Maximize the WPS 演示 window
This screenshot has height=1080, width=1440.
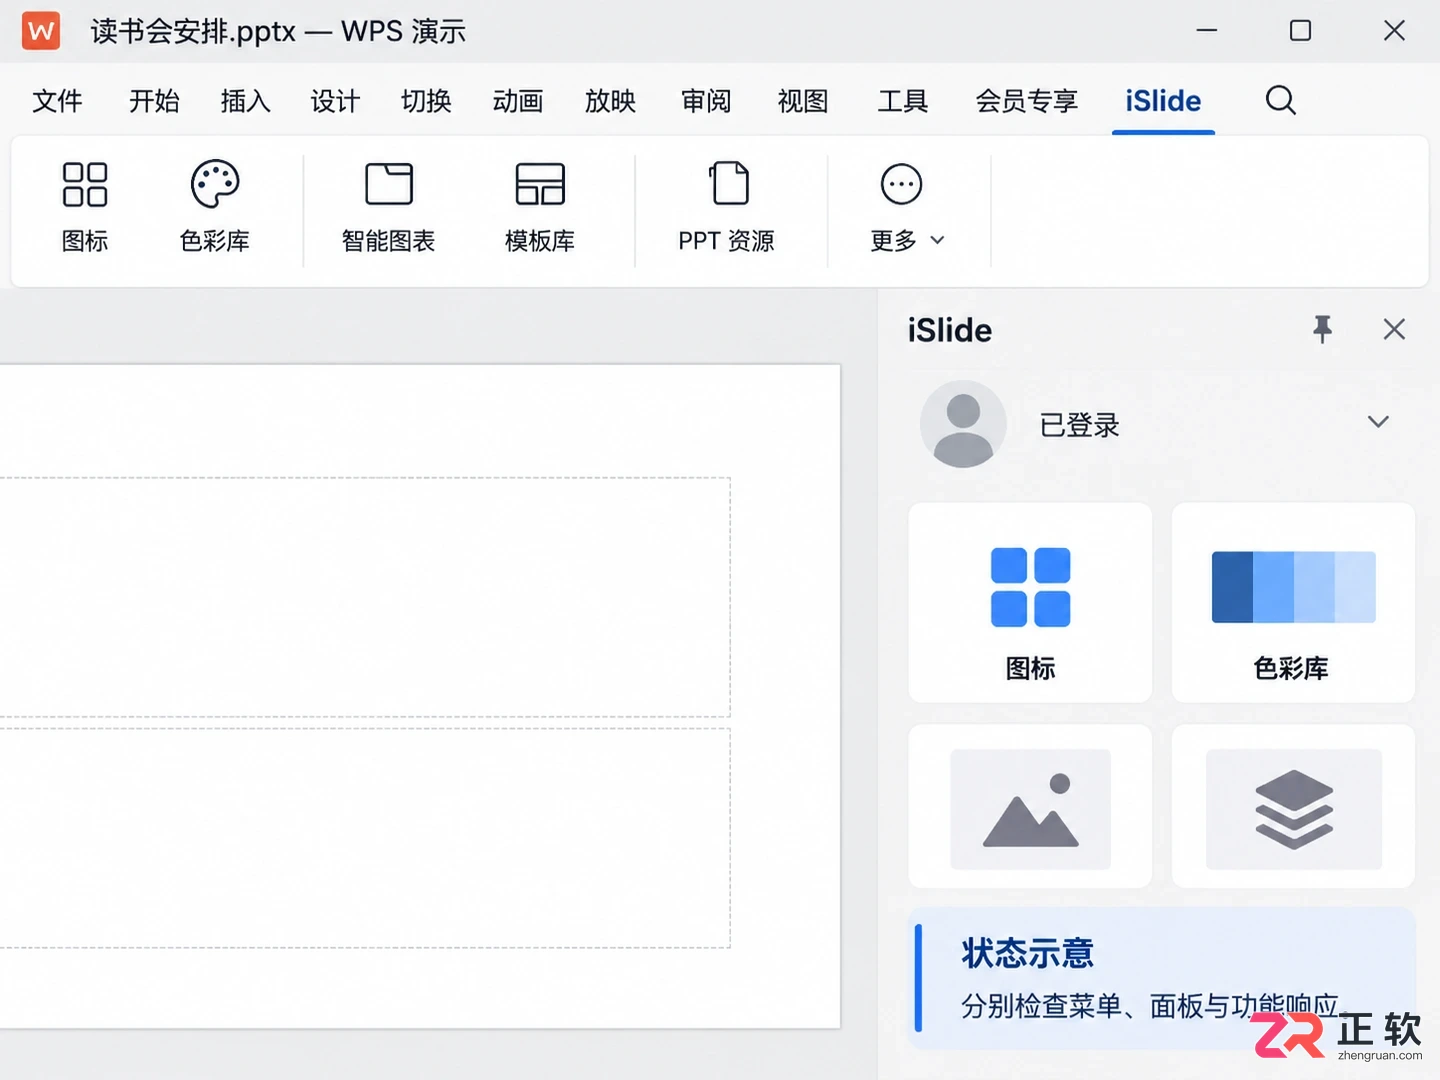pyautogui.click(x=1300, y=31)
